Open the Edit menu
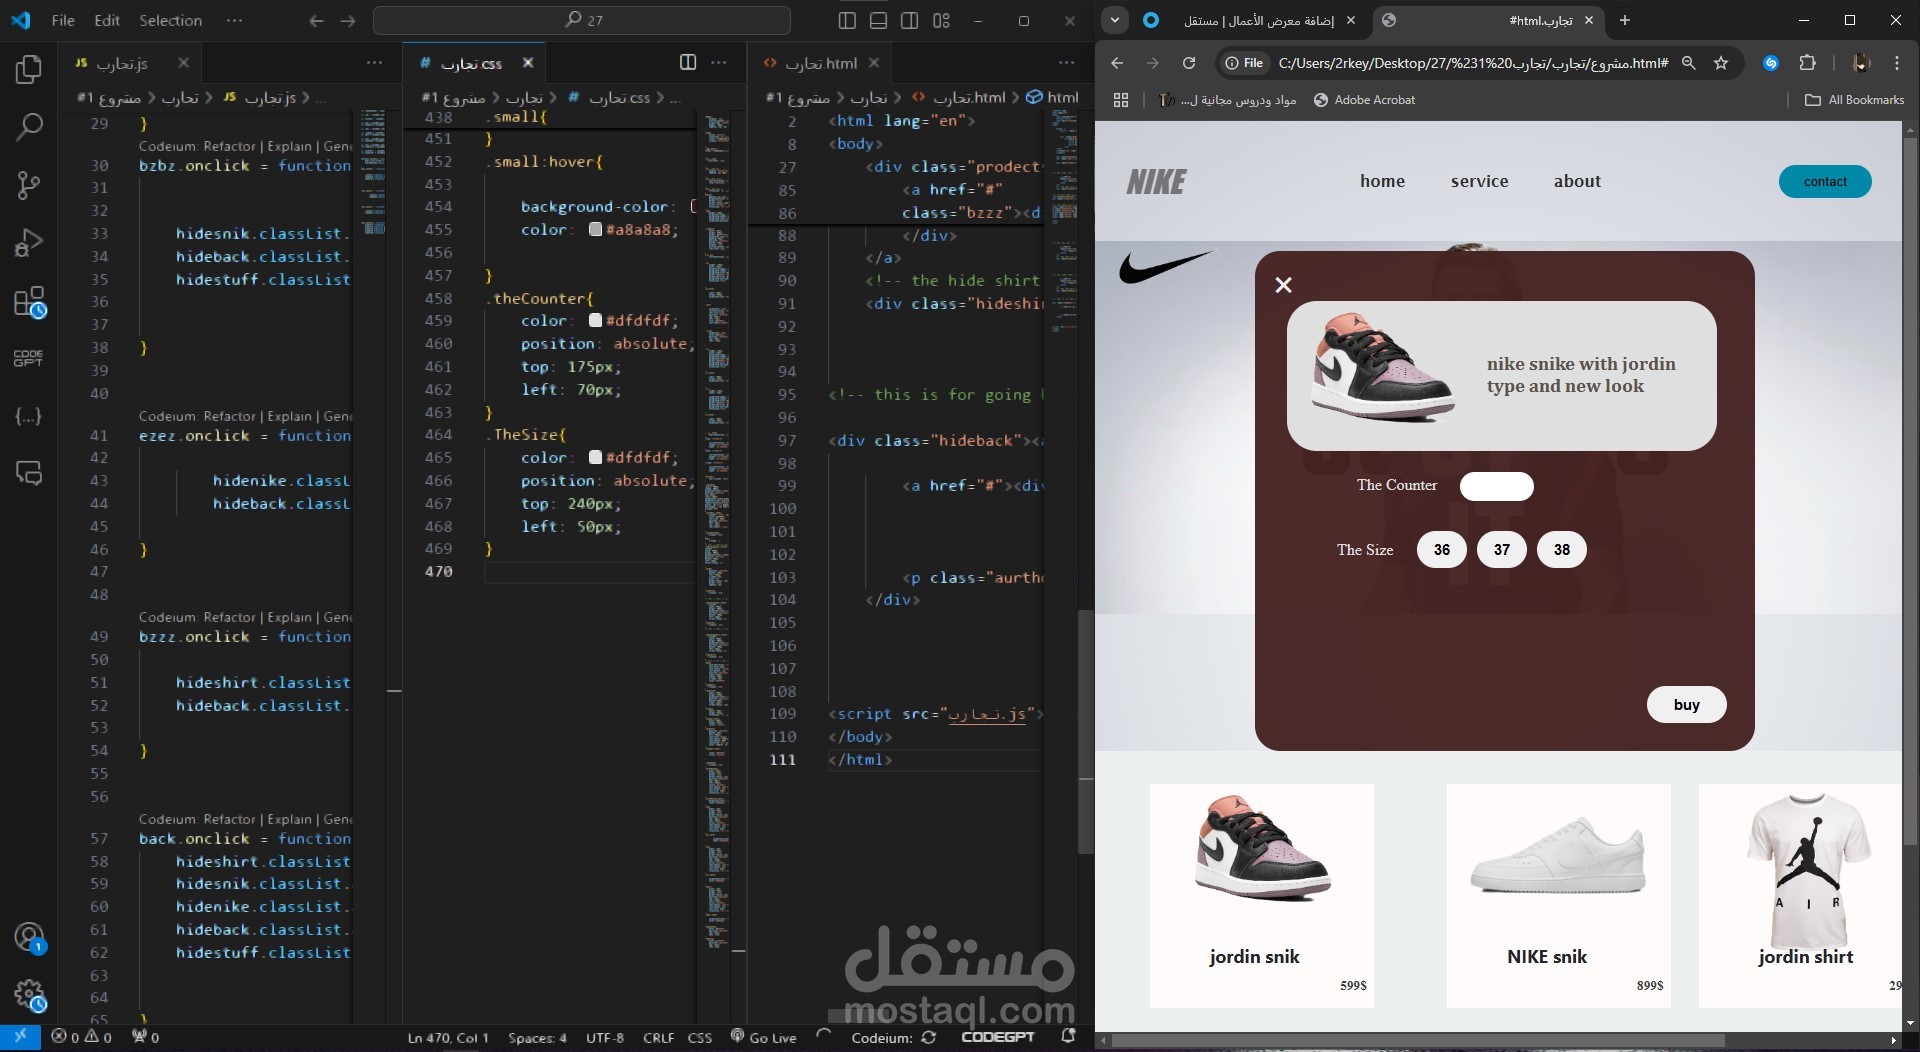 pyautogui.click(x=107, y=20)
